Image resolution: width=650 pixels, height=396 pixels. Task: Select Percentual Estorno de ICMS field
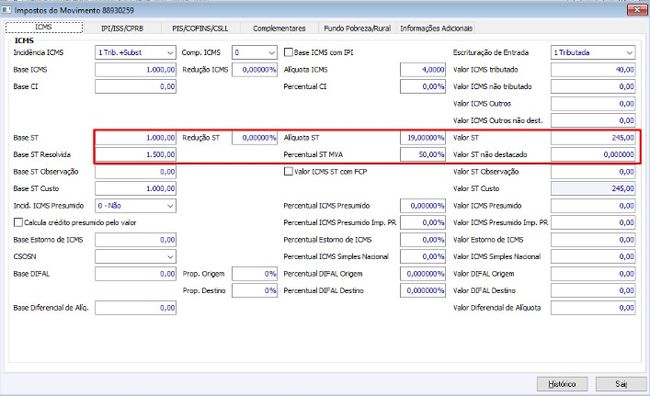coord(423,240)
